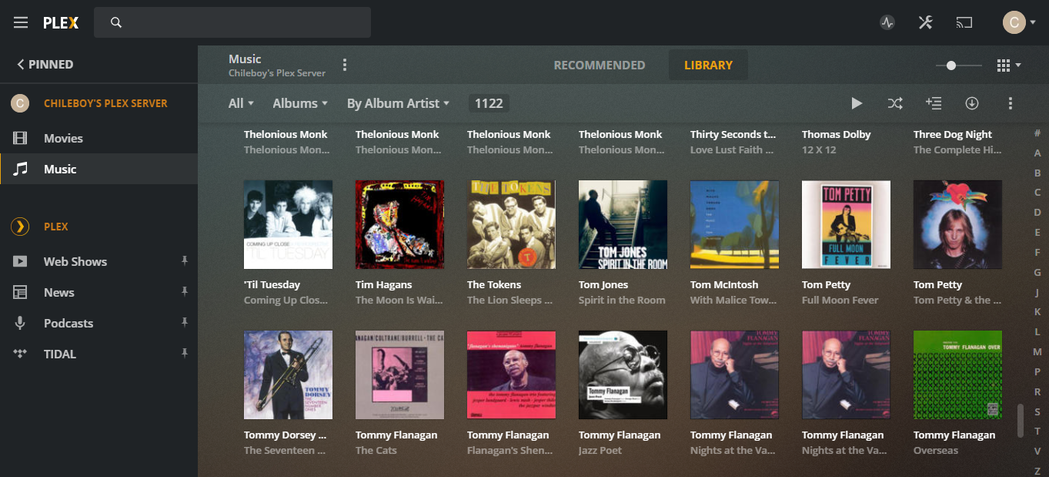This screenshot has height=477, width=1049.
Task: Play all albums with the Play button
Action: [856, 103]
